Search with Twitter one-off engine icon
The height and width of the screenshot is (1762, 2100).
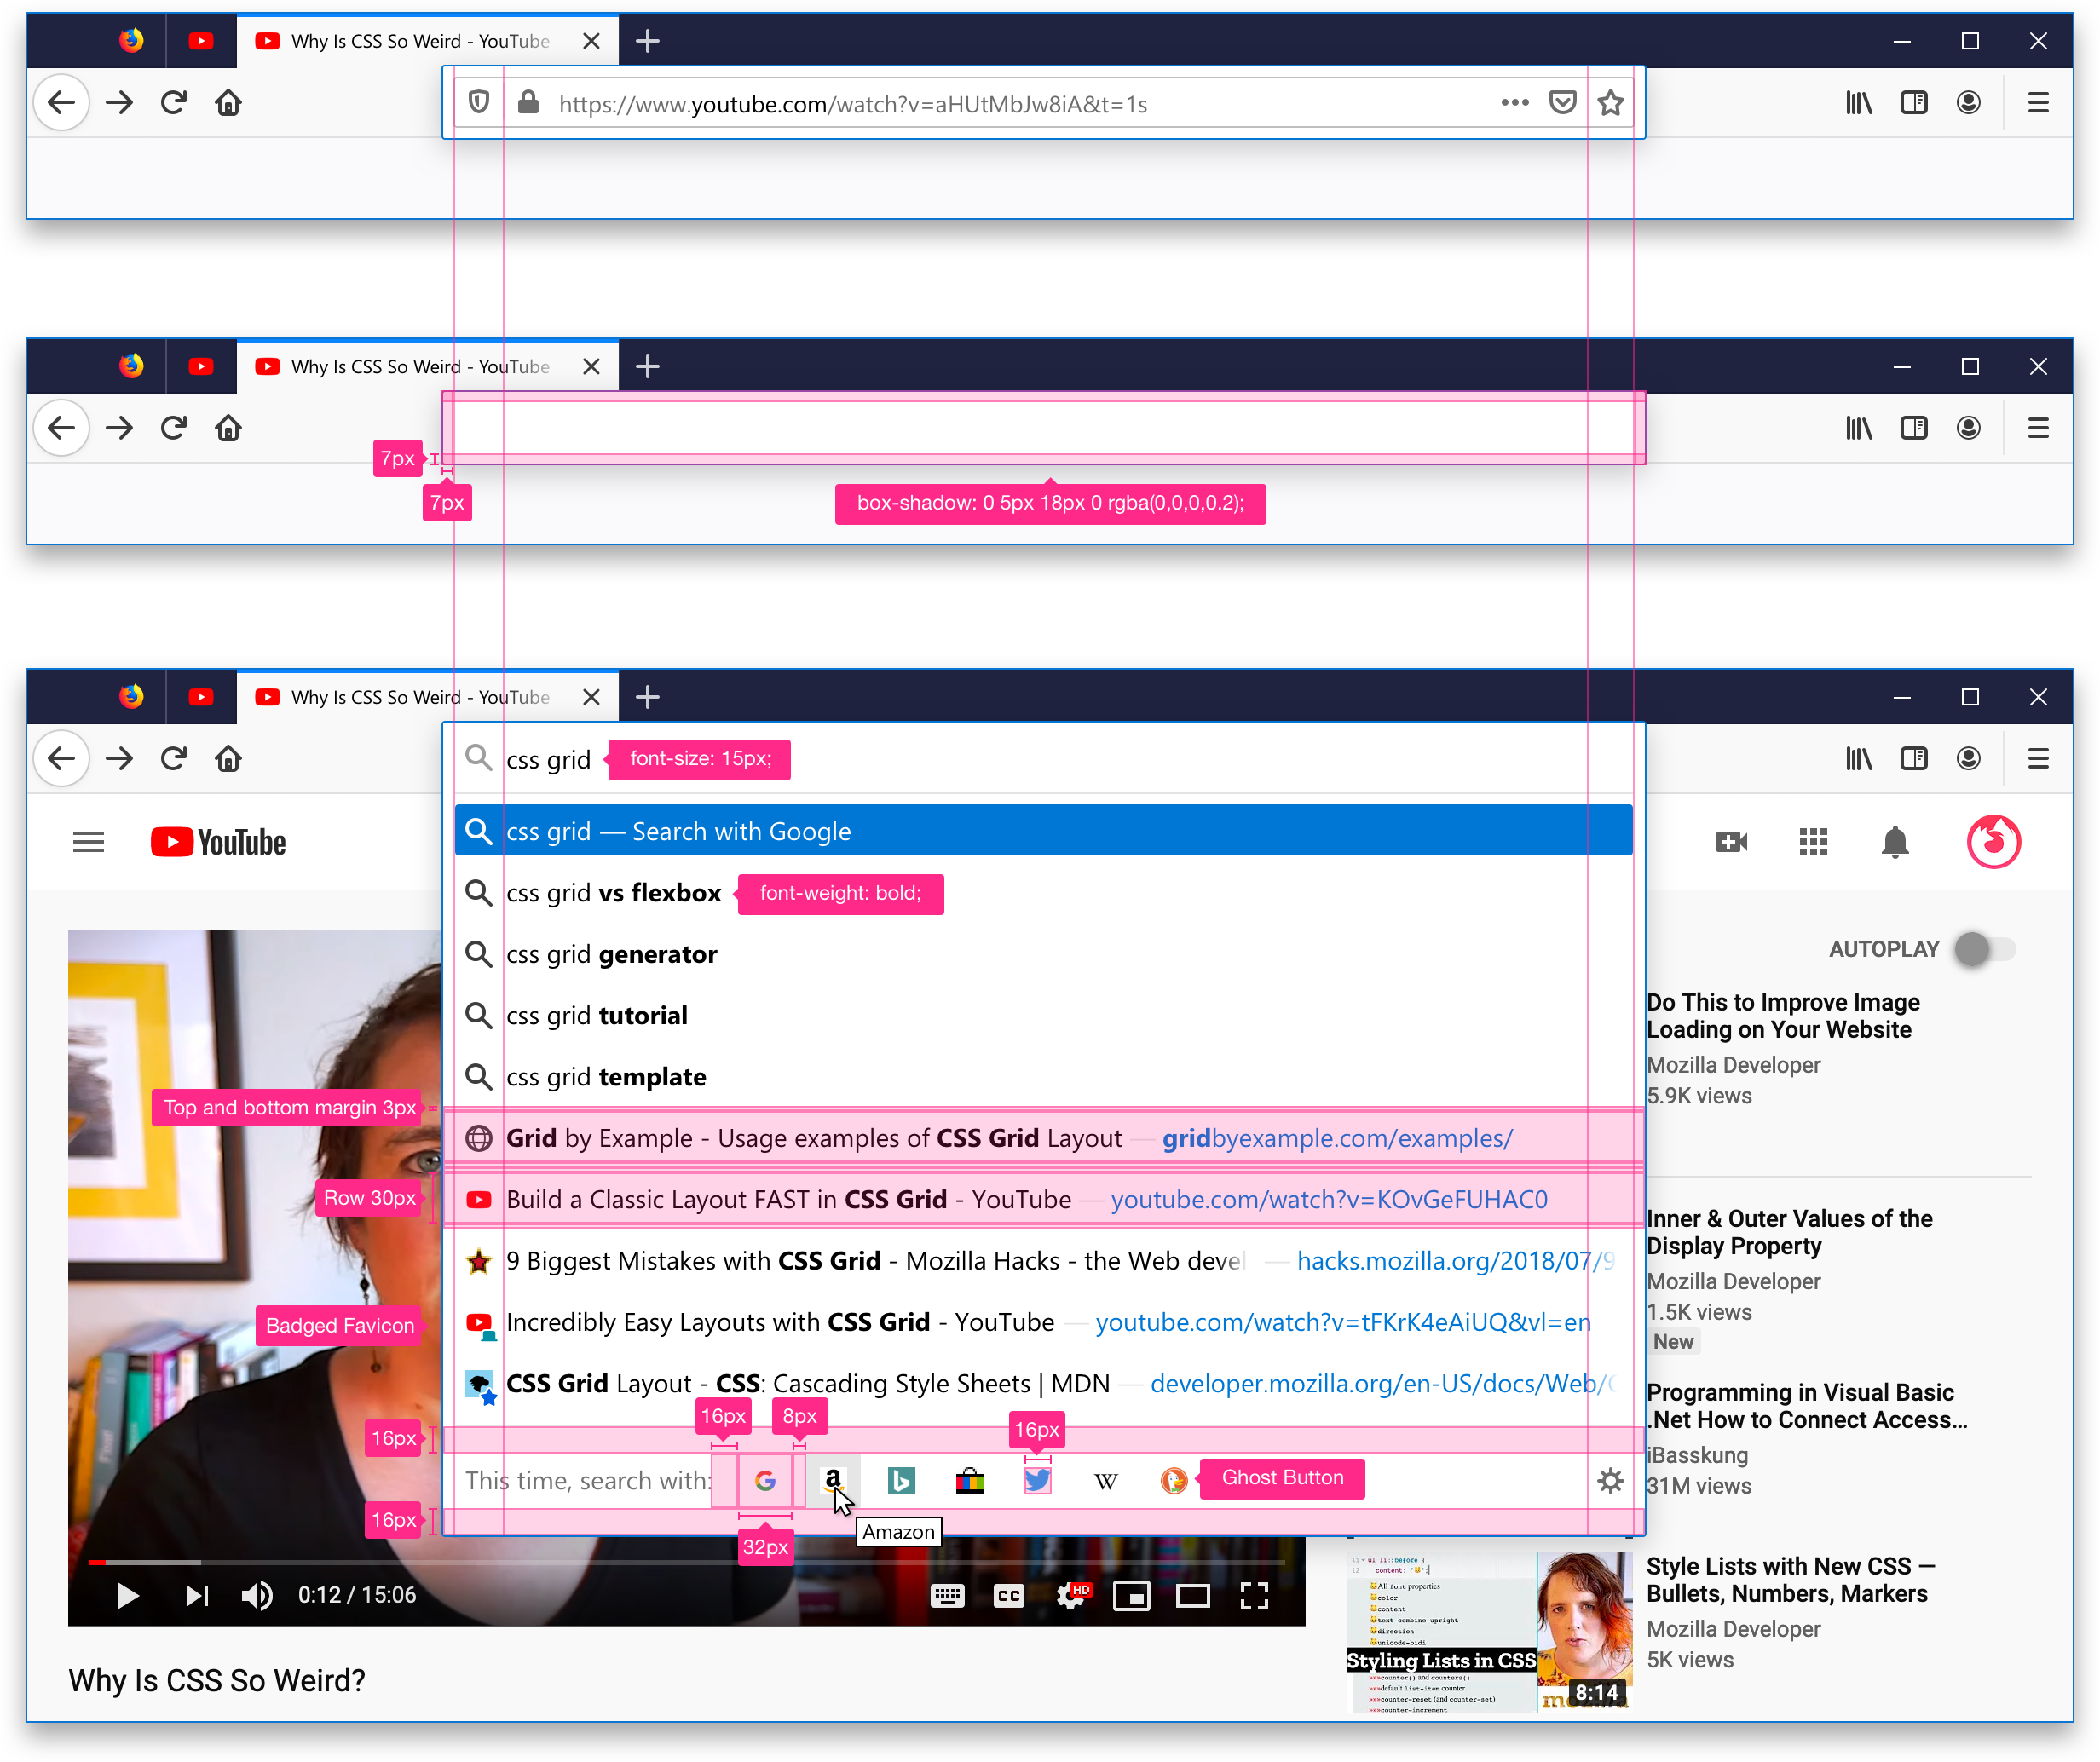[1038, 1480]
